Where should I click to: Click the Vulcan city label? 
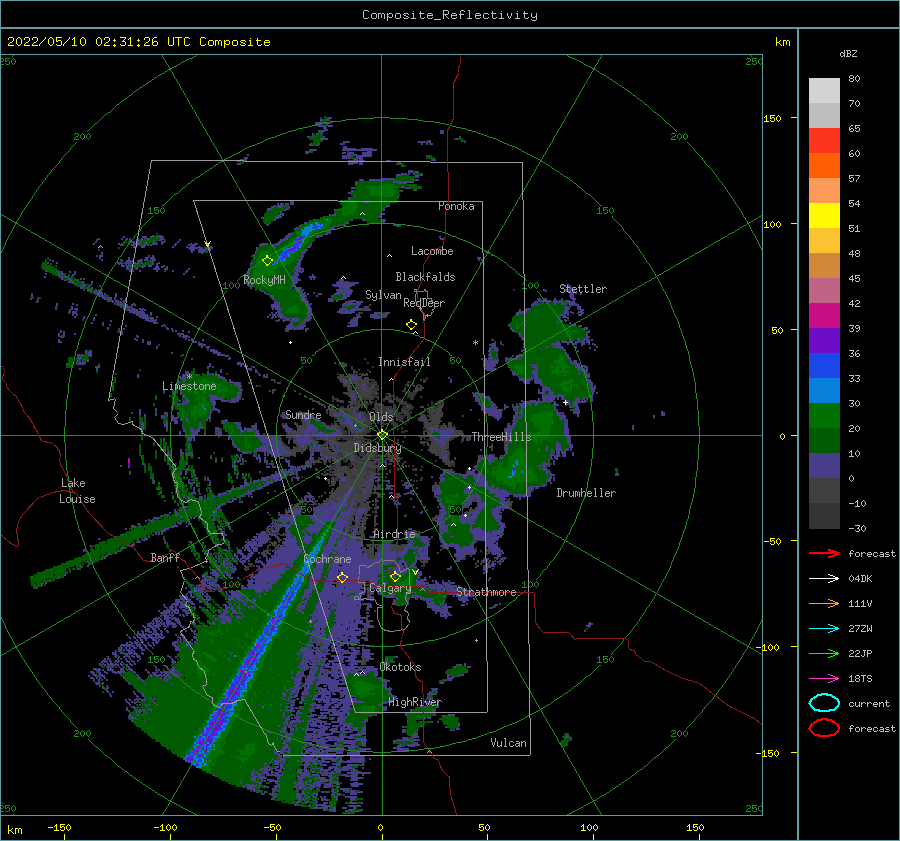[508, 743]
